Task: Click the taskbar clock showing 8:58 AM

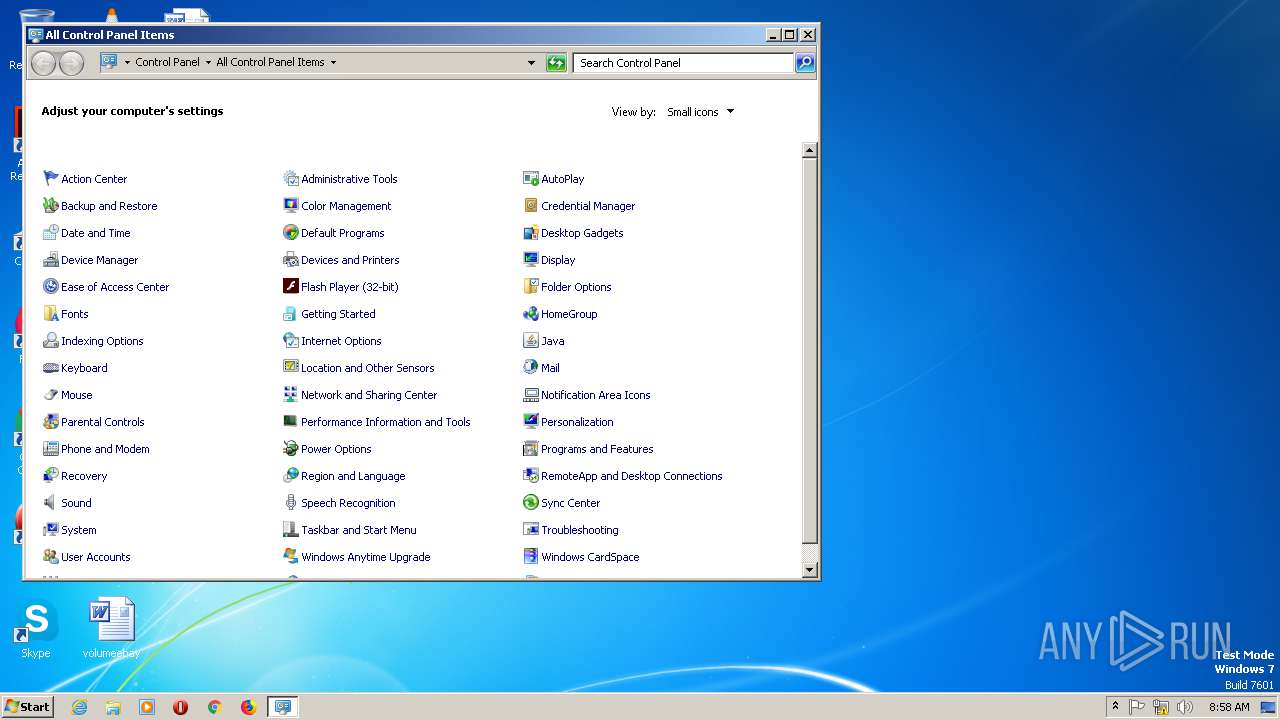Action: click(x=1229, y=707)
